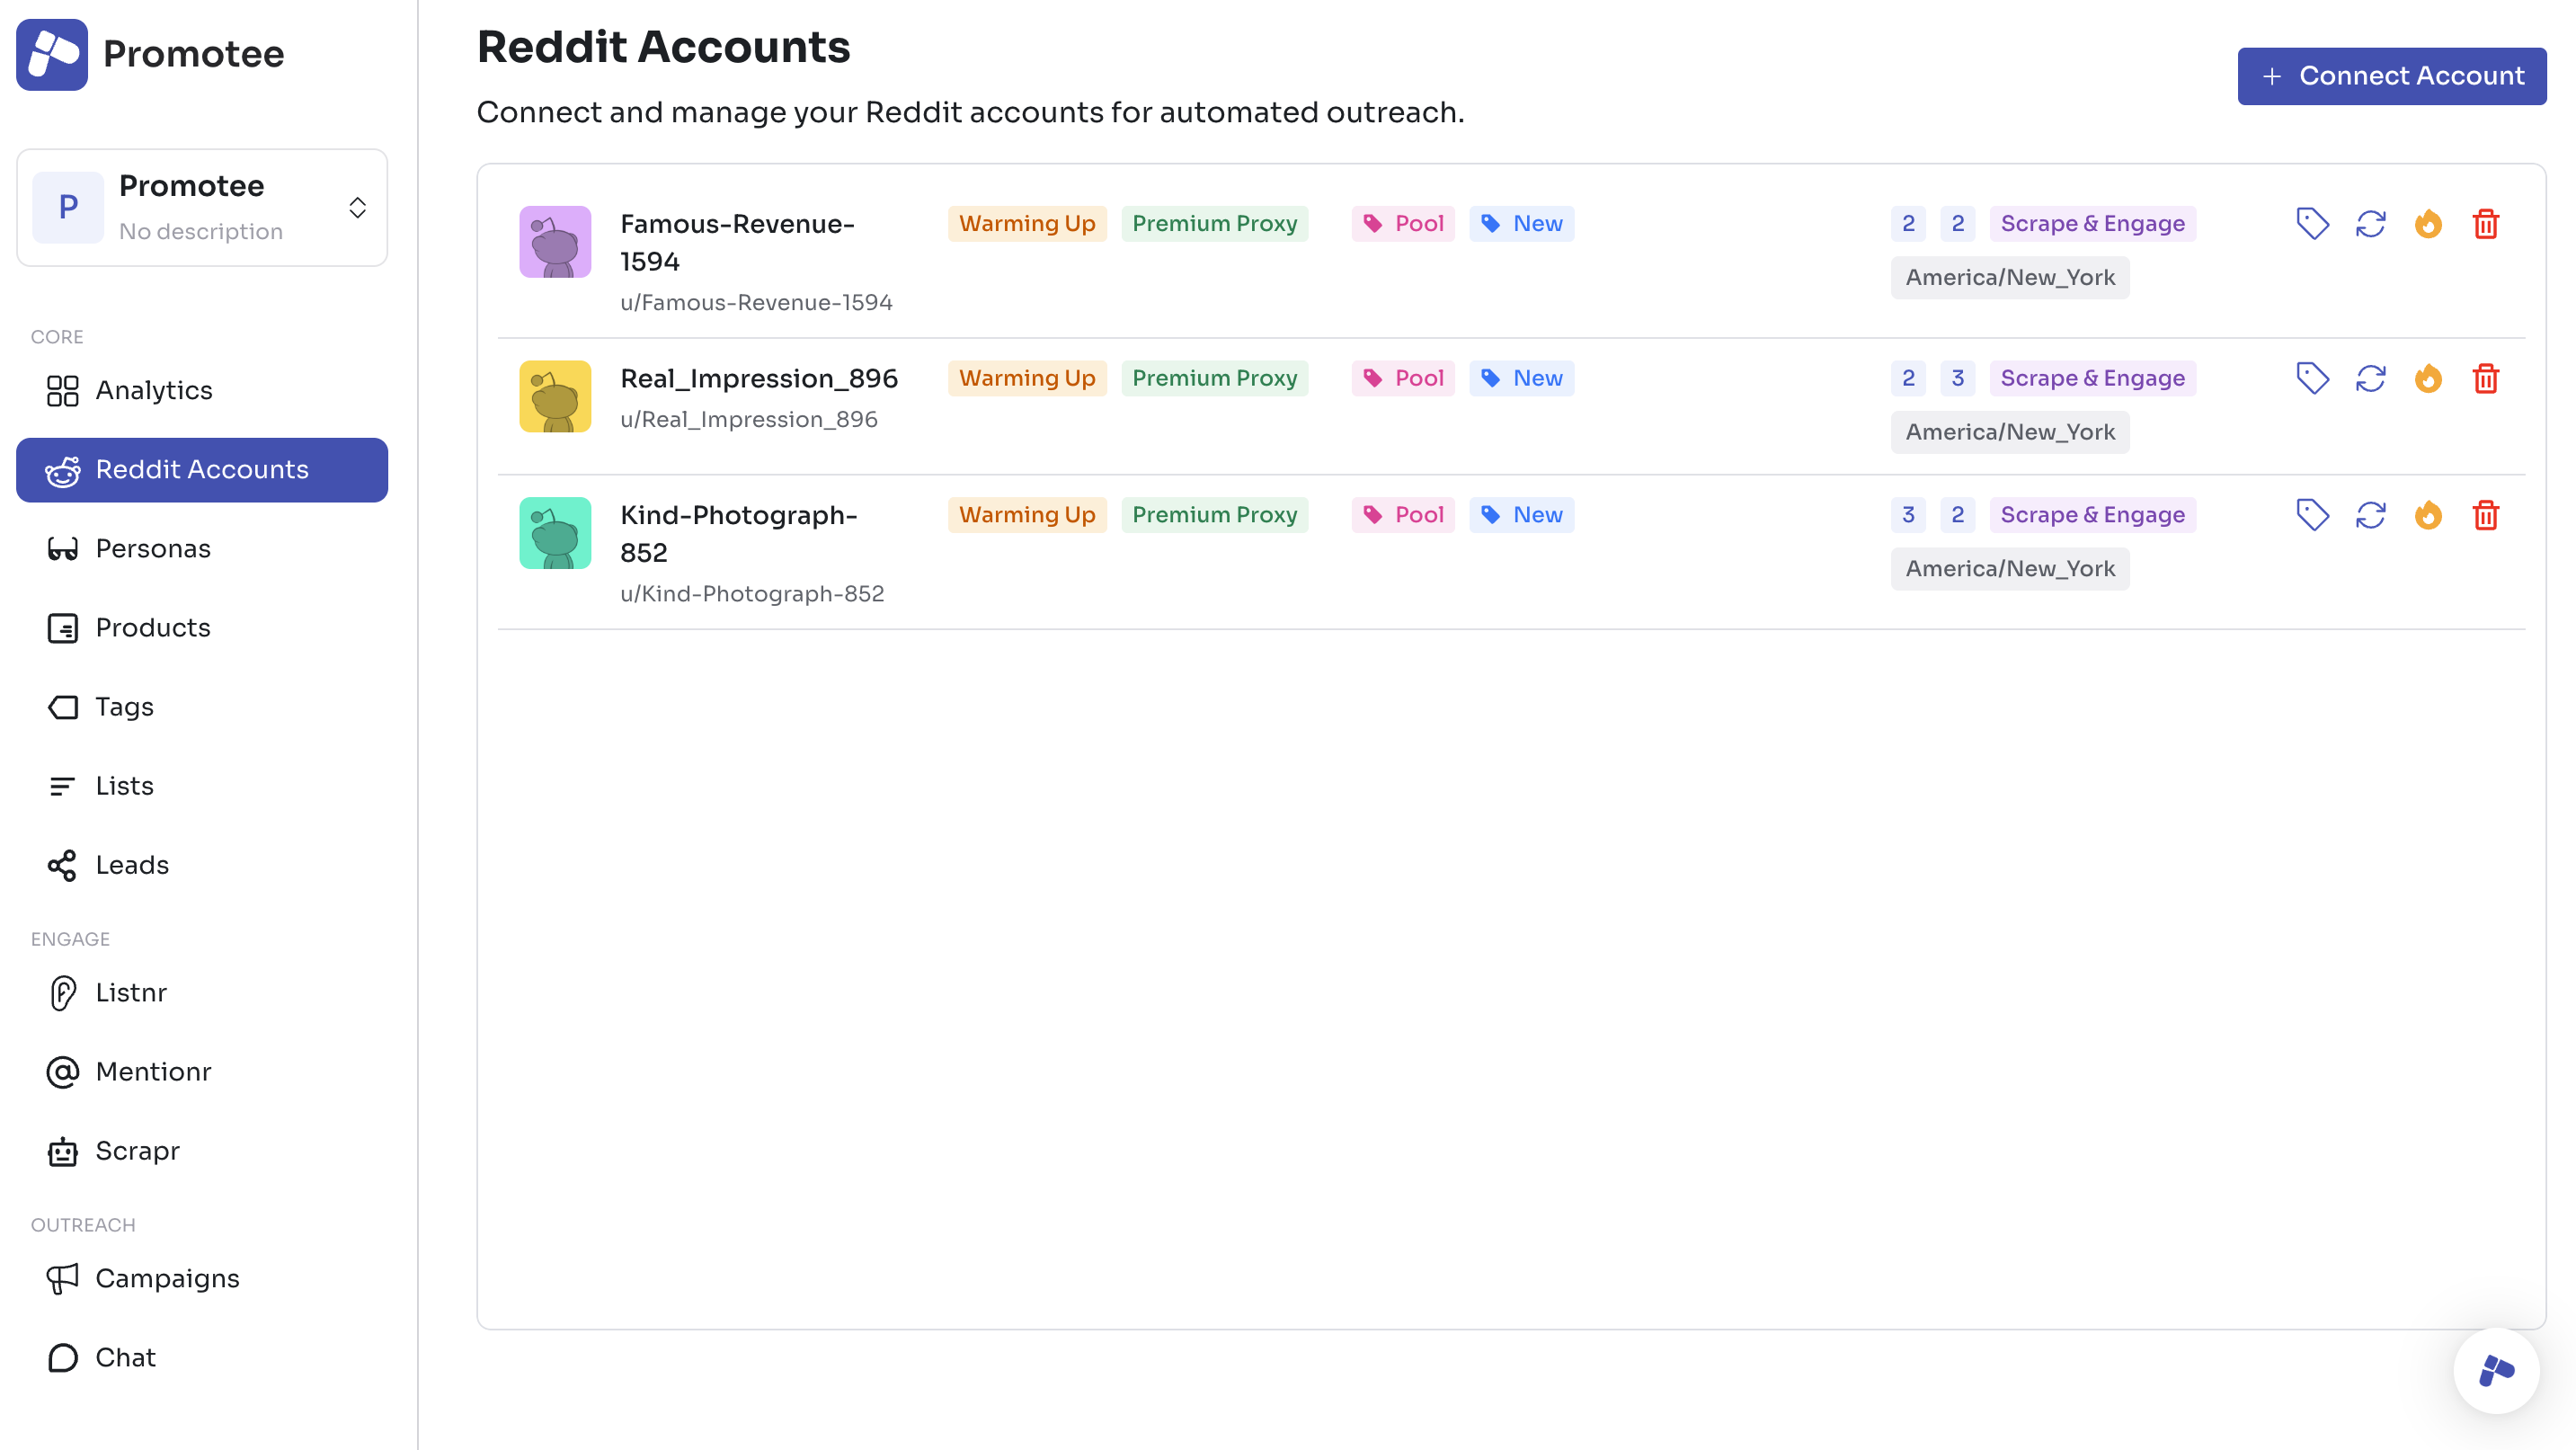The width and height of the screenshot is (2576, 1450).
Task: Delete the Famous-Revenue-1594 account
Action: [2486, 223]
